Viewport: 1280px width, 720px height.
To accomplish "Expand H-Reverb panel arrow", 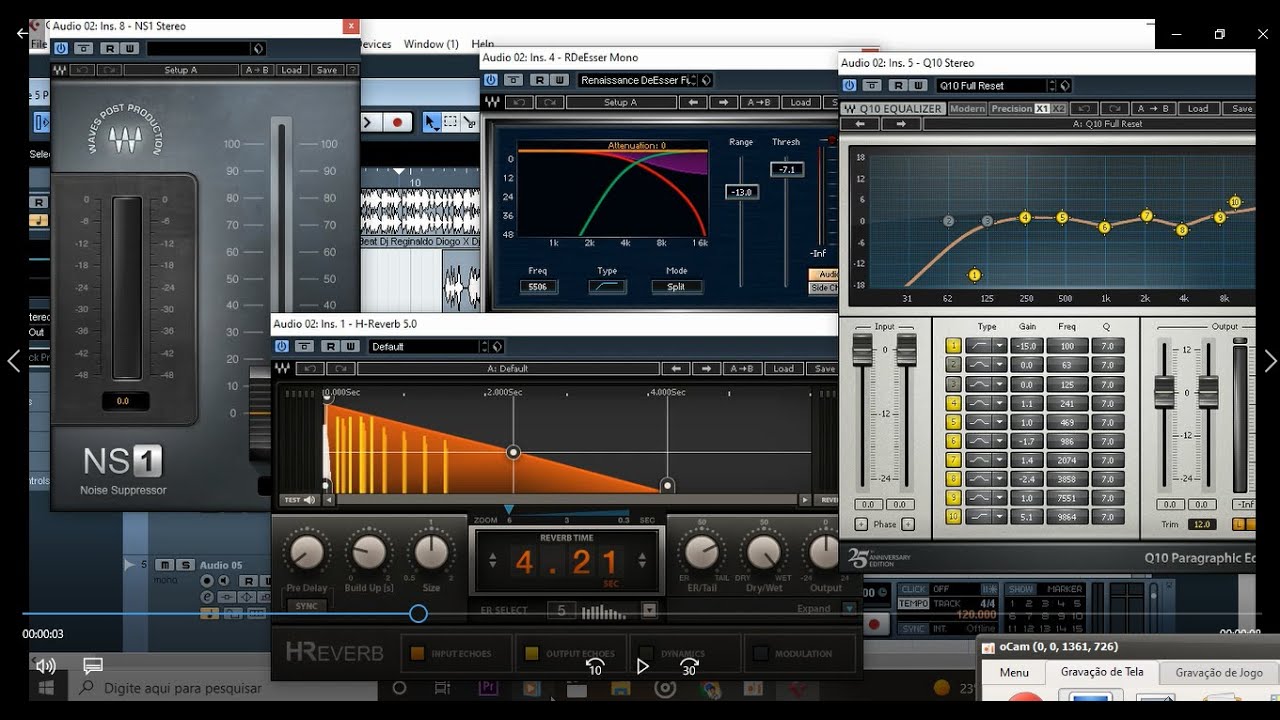I will click(x=849, y=608).
